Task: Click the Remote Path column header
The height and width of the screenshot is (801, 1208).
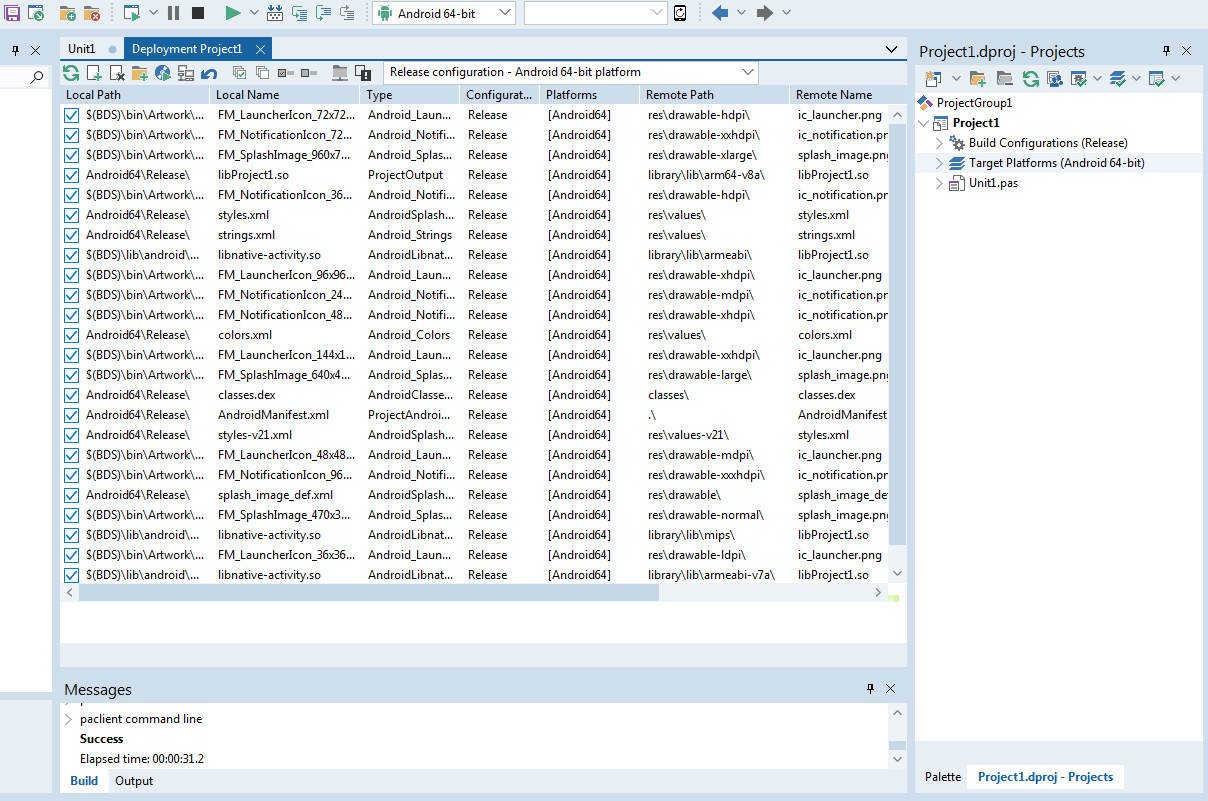Action: pos(680,95)
